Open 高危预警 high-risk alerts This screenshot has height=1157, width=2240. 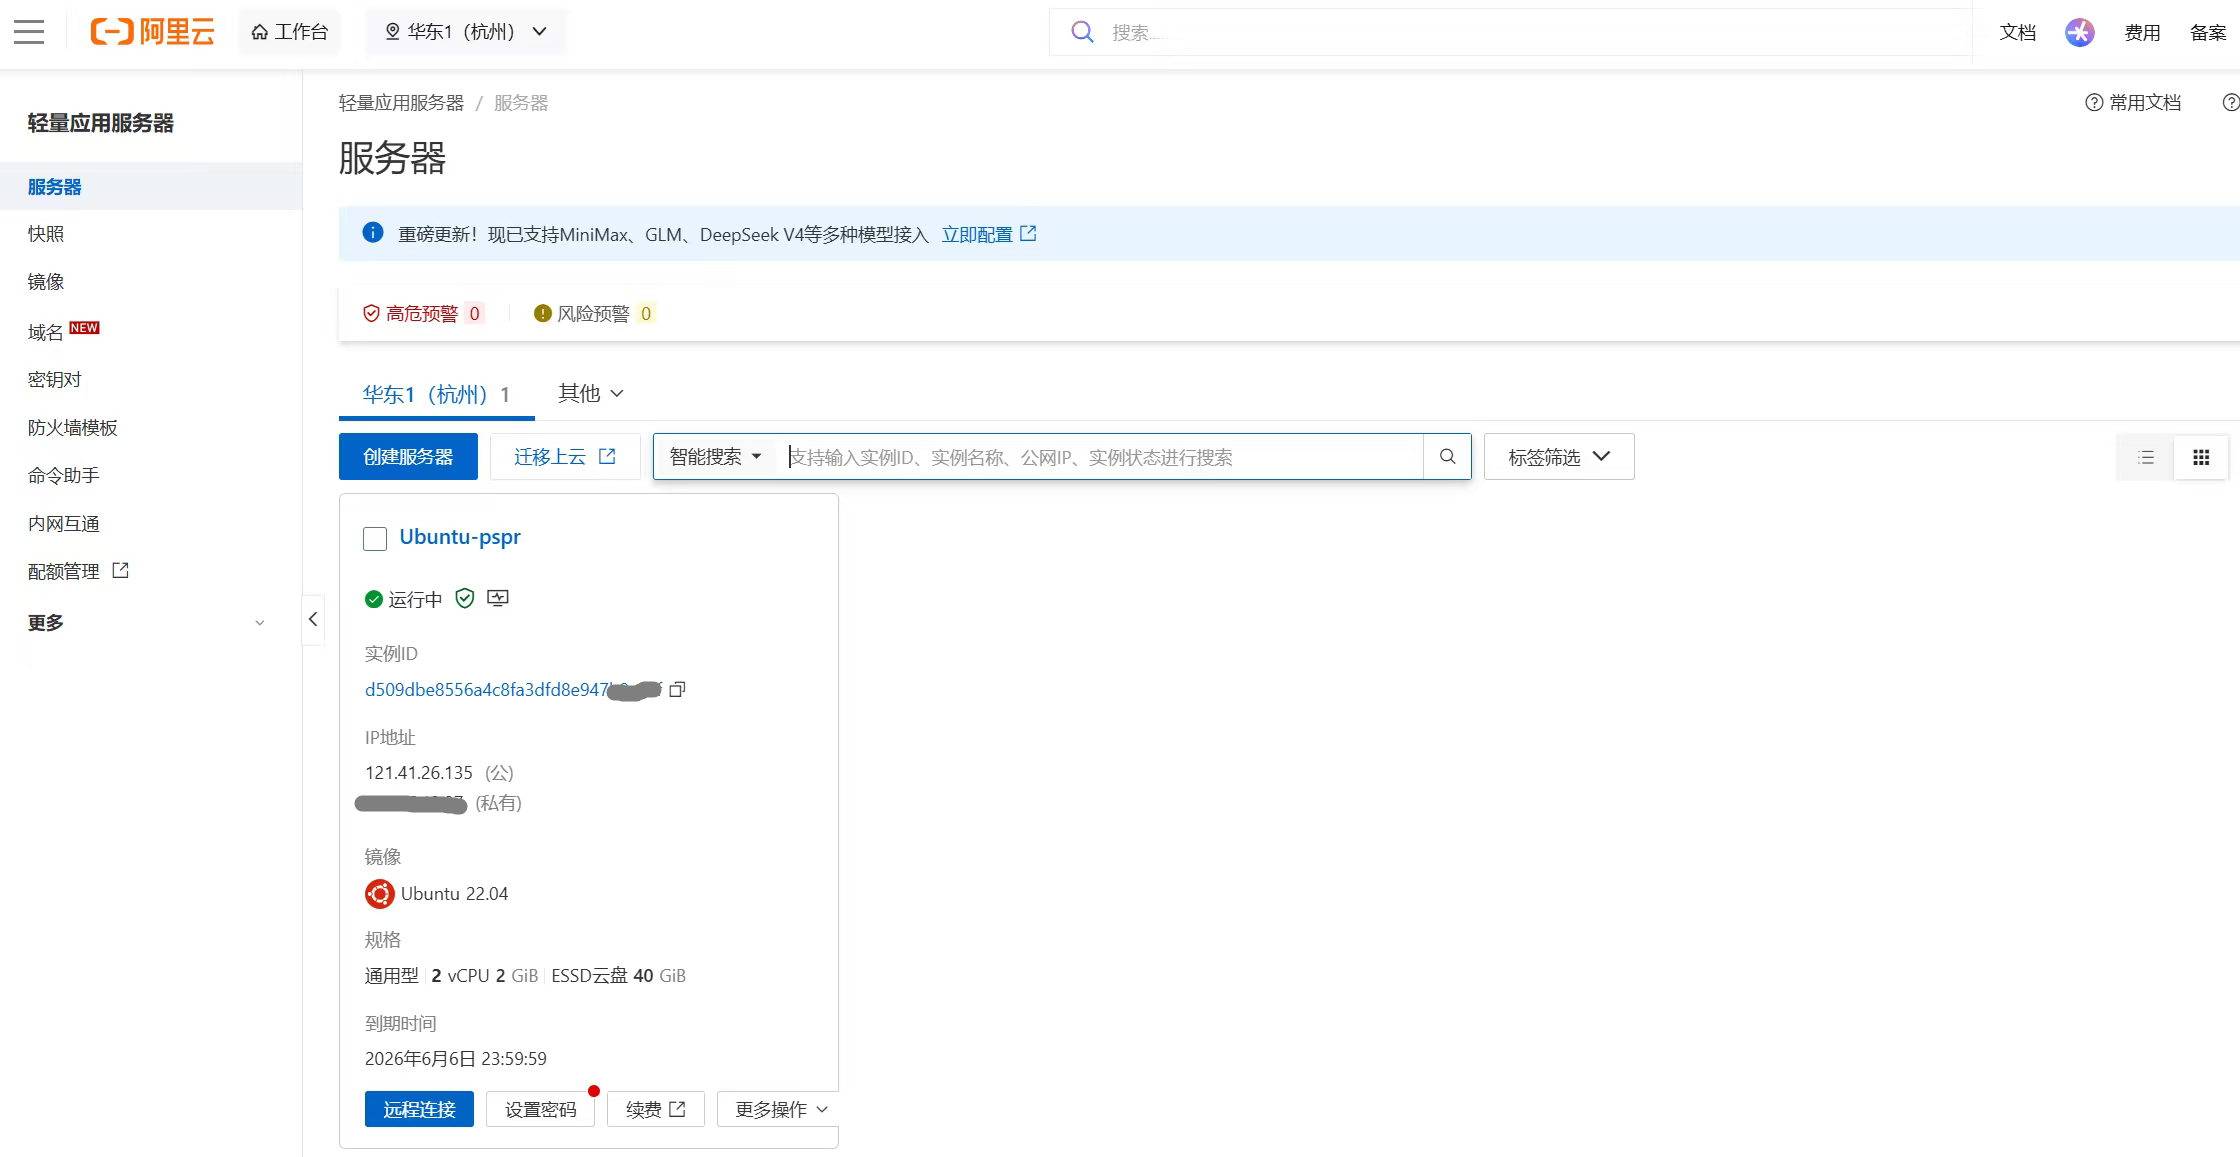click(422, 314)
